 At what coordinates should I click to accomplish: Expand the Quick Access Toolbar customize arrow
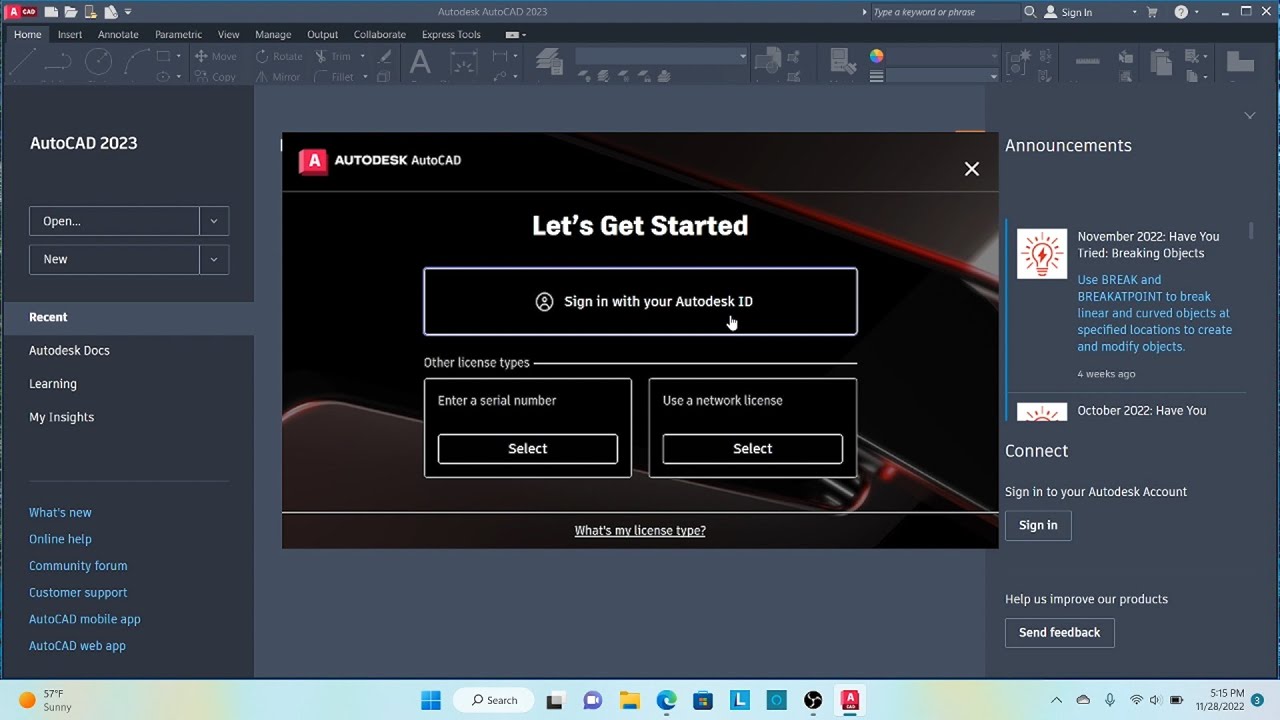pos(128,12)
